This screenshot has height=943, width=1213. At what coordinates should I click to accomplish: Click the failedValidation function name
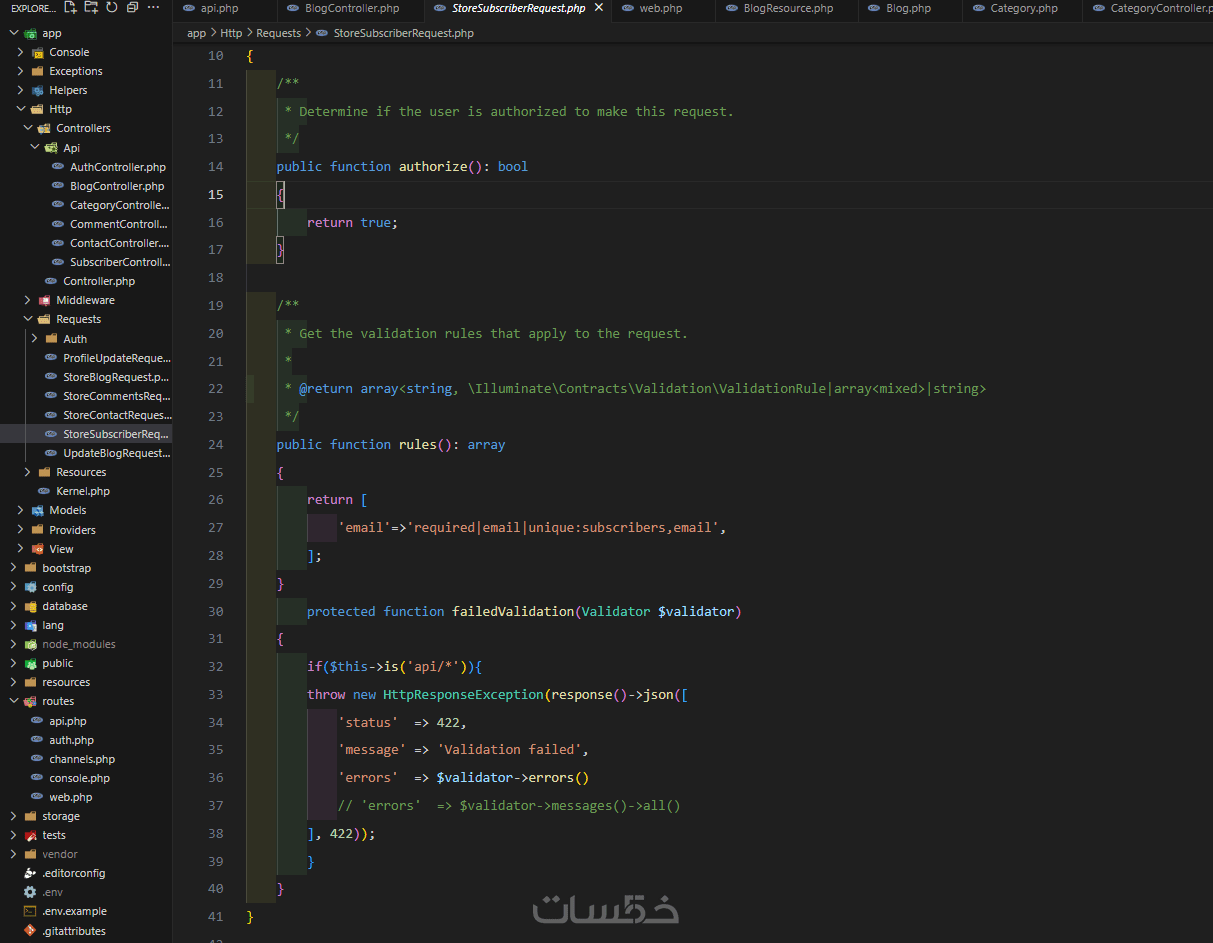click(x=512, y=611)
